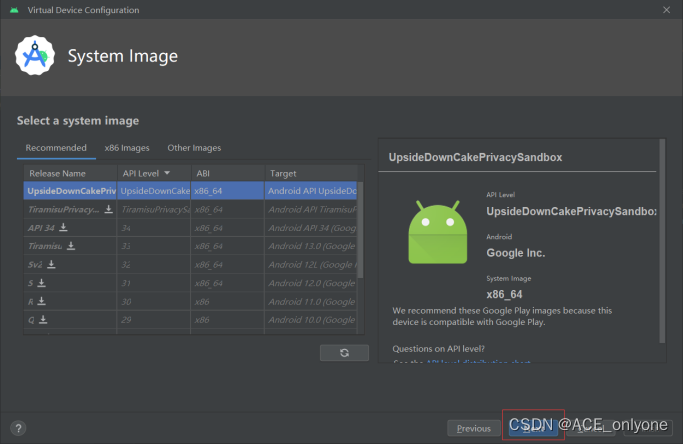Download the API 34 system image
The height and width of the screenshot is (444, 684).
coord(63,227)
